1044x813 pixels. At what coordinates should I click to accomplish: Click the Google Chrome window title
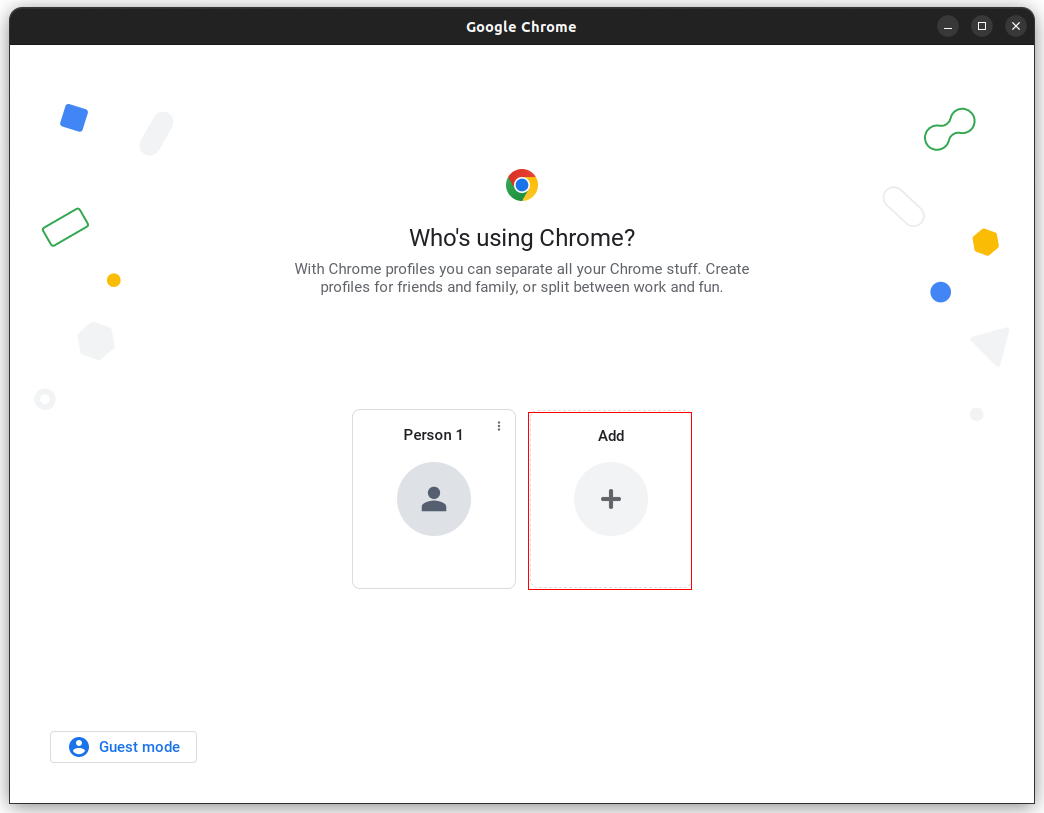tap(521, 27)
